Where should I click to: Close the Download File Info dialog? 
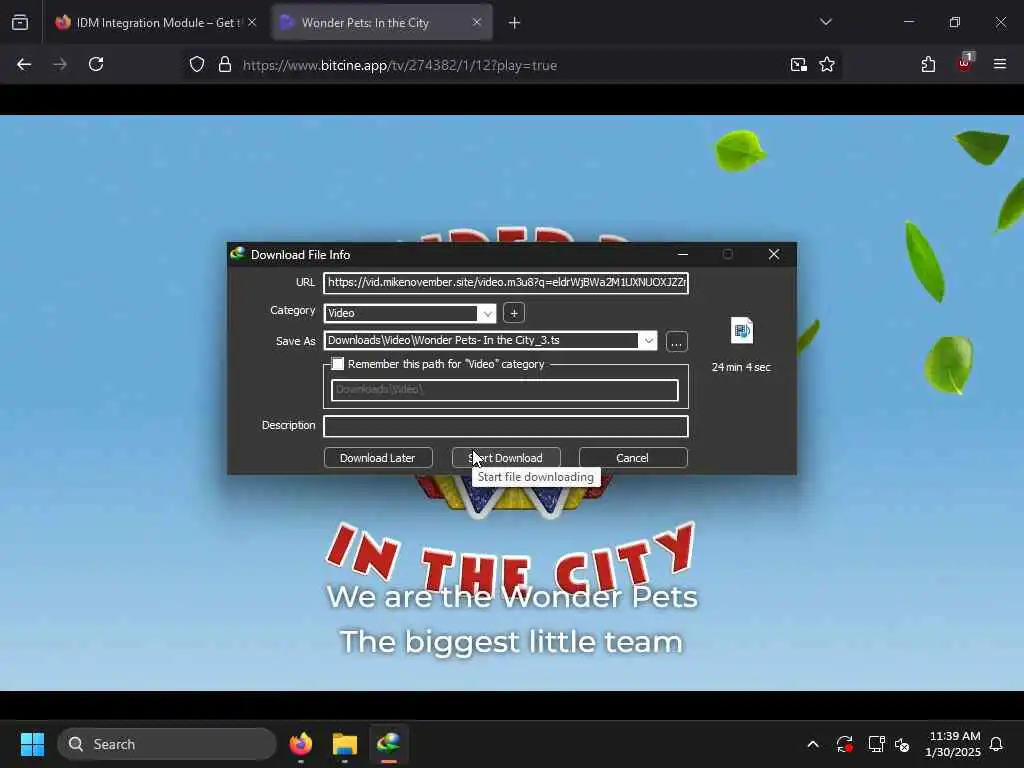774,254
